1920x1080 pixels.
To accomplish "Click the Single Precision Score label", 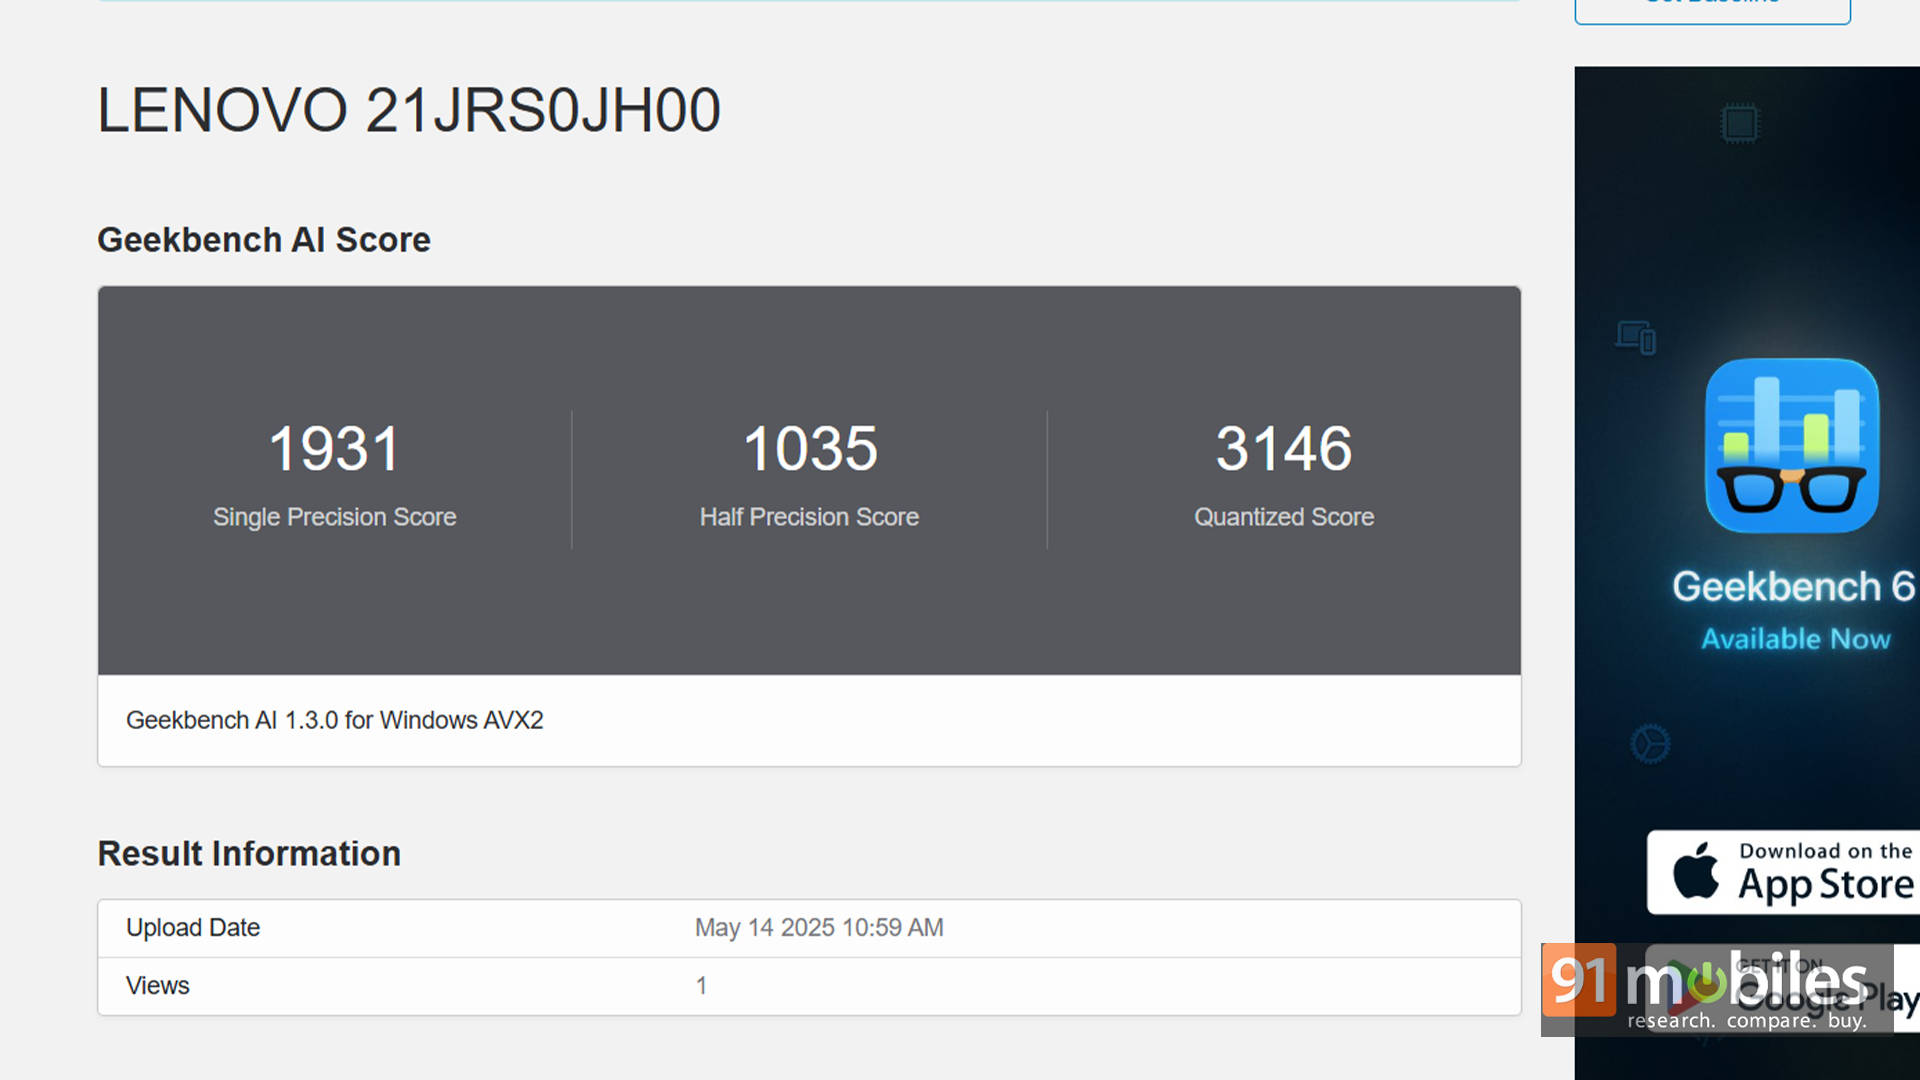I will pyautogui.click(x=334, y=517).
